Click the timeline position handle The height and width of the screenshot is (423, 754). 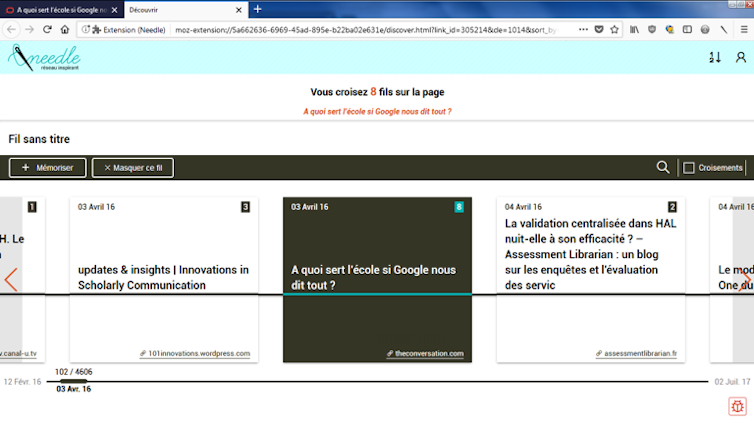click(x=73, y=381)
